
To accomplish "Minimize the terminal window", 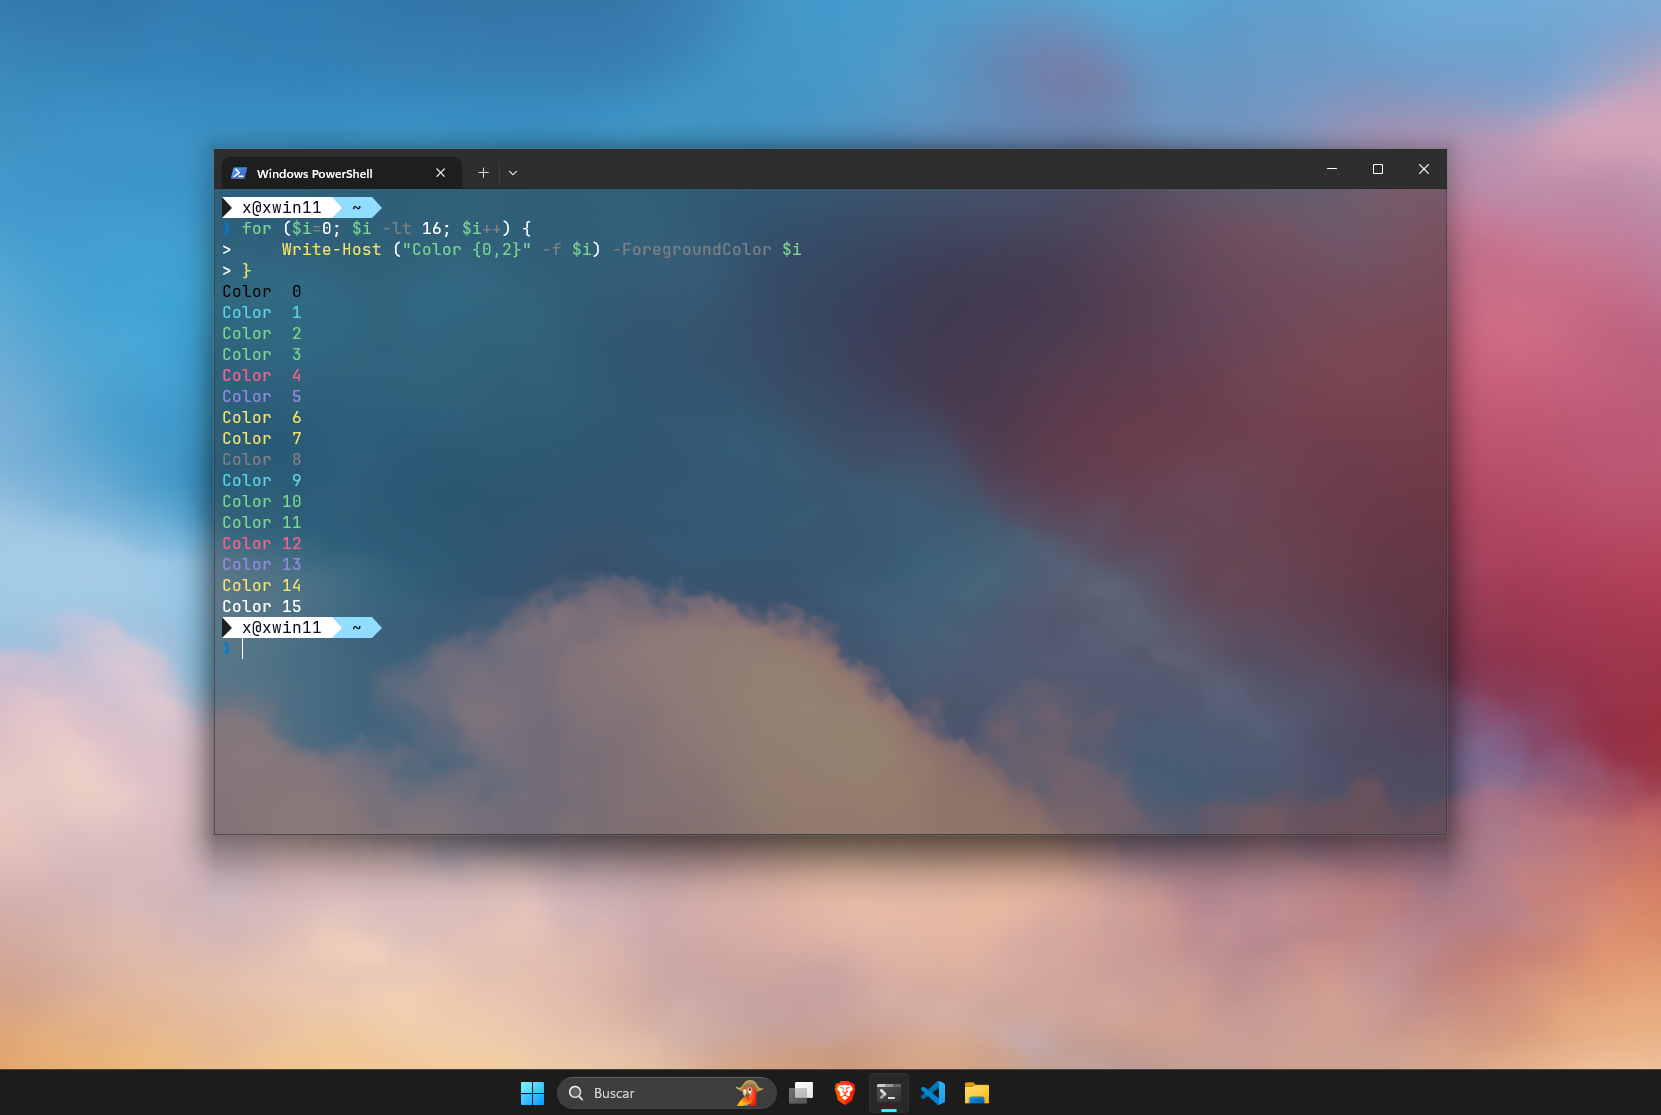I will coord(1331,169).
